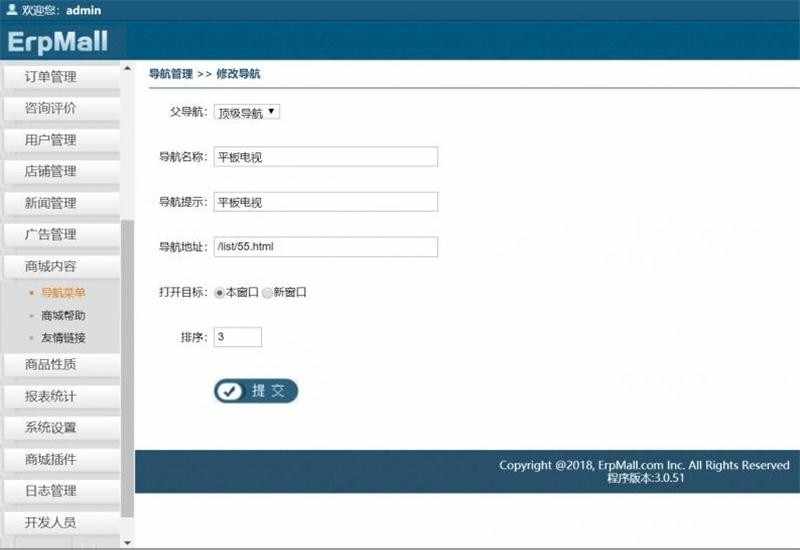Click the ErpMall logo
800x550 pixels.
[x=58, y=42]
